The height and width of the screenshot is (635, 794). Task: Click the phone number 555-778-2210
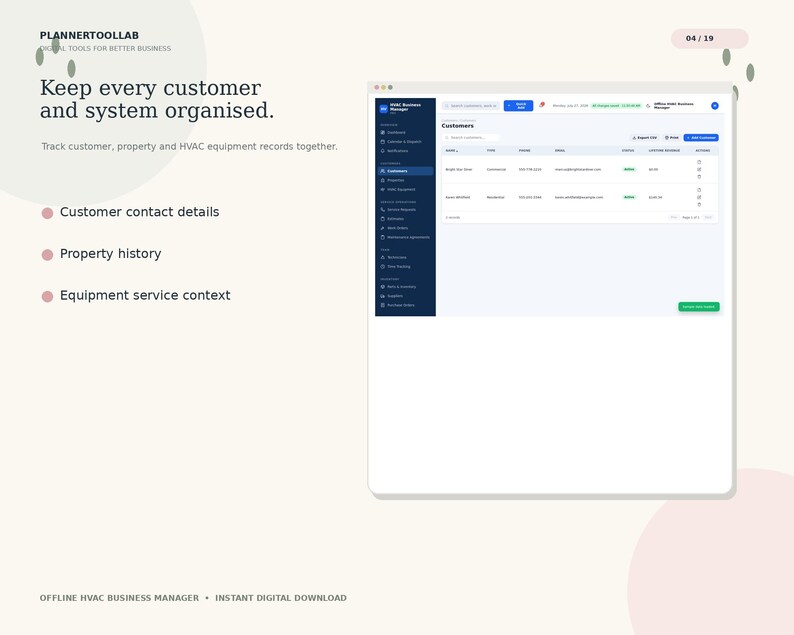(530, 170)
